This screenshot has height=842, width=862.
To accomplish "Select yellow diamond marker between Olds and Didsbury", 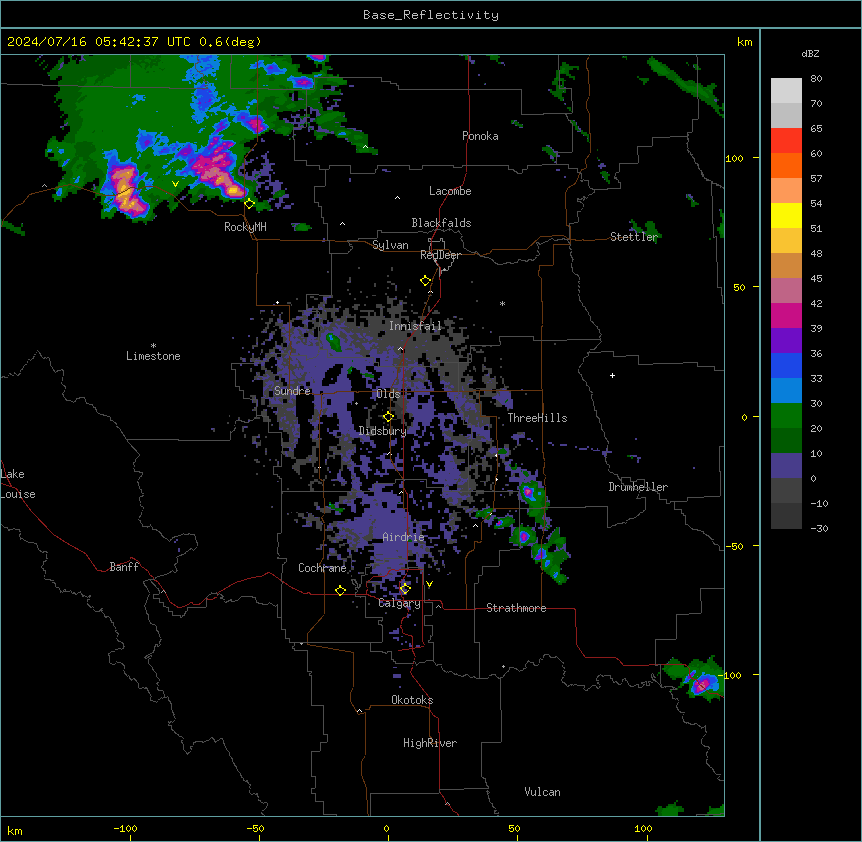I will (388, 417).
